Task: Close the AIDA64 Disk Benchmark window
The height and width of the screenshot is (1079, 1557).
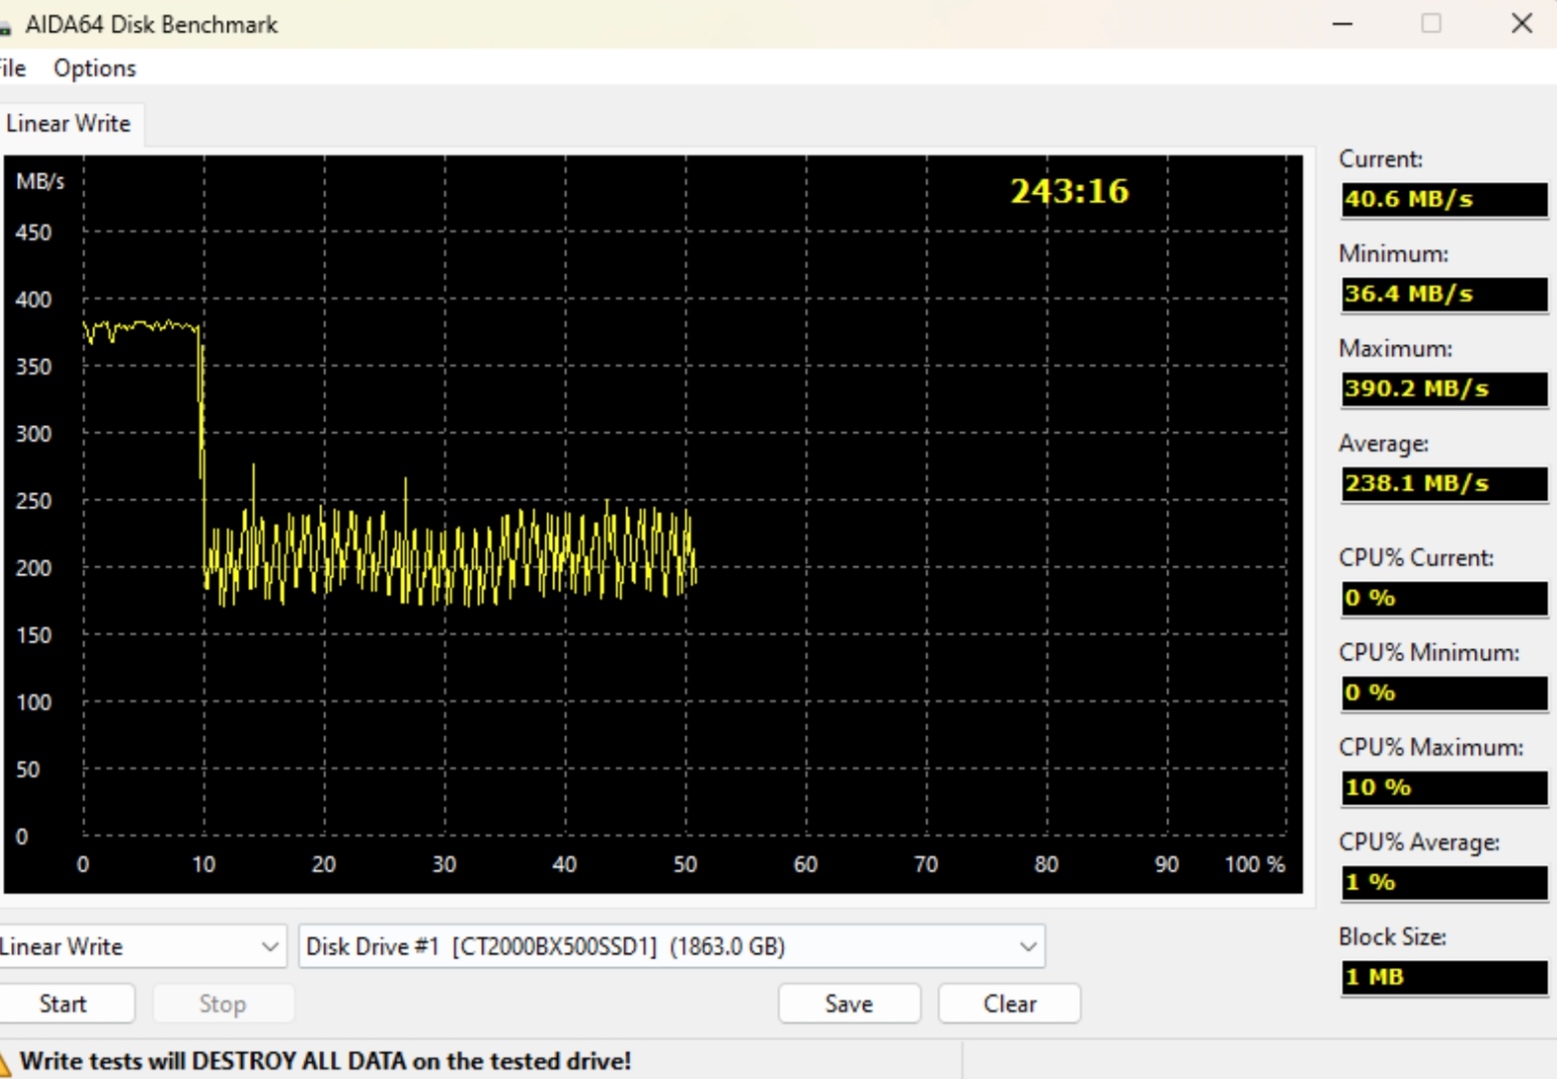Action: click(1521, 23)
